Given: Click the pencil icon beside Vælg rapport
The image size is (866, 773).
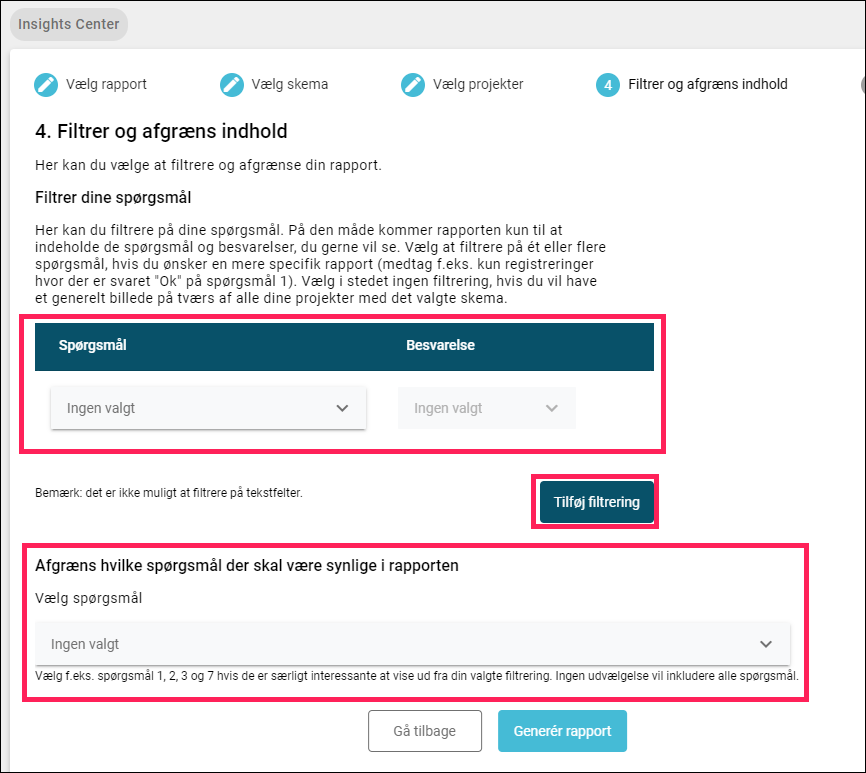Looking at the screenshot, I should click(x=46, y=84).
